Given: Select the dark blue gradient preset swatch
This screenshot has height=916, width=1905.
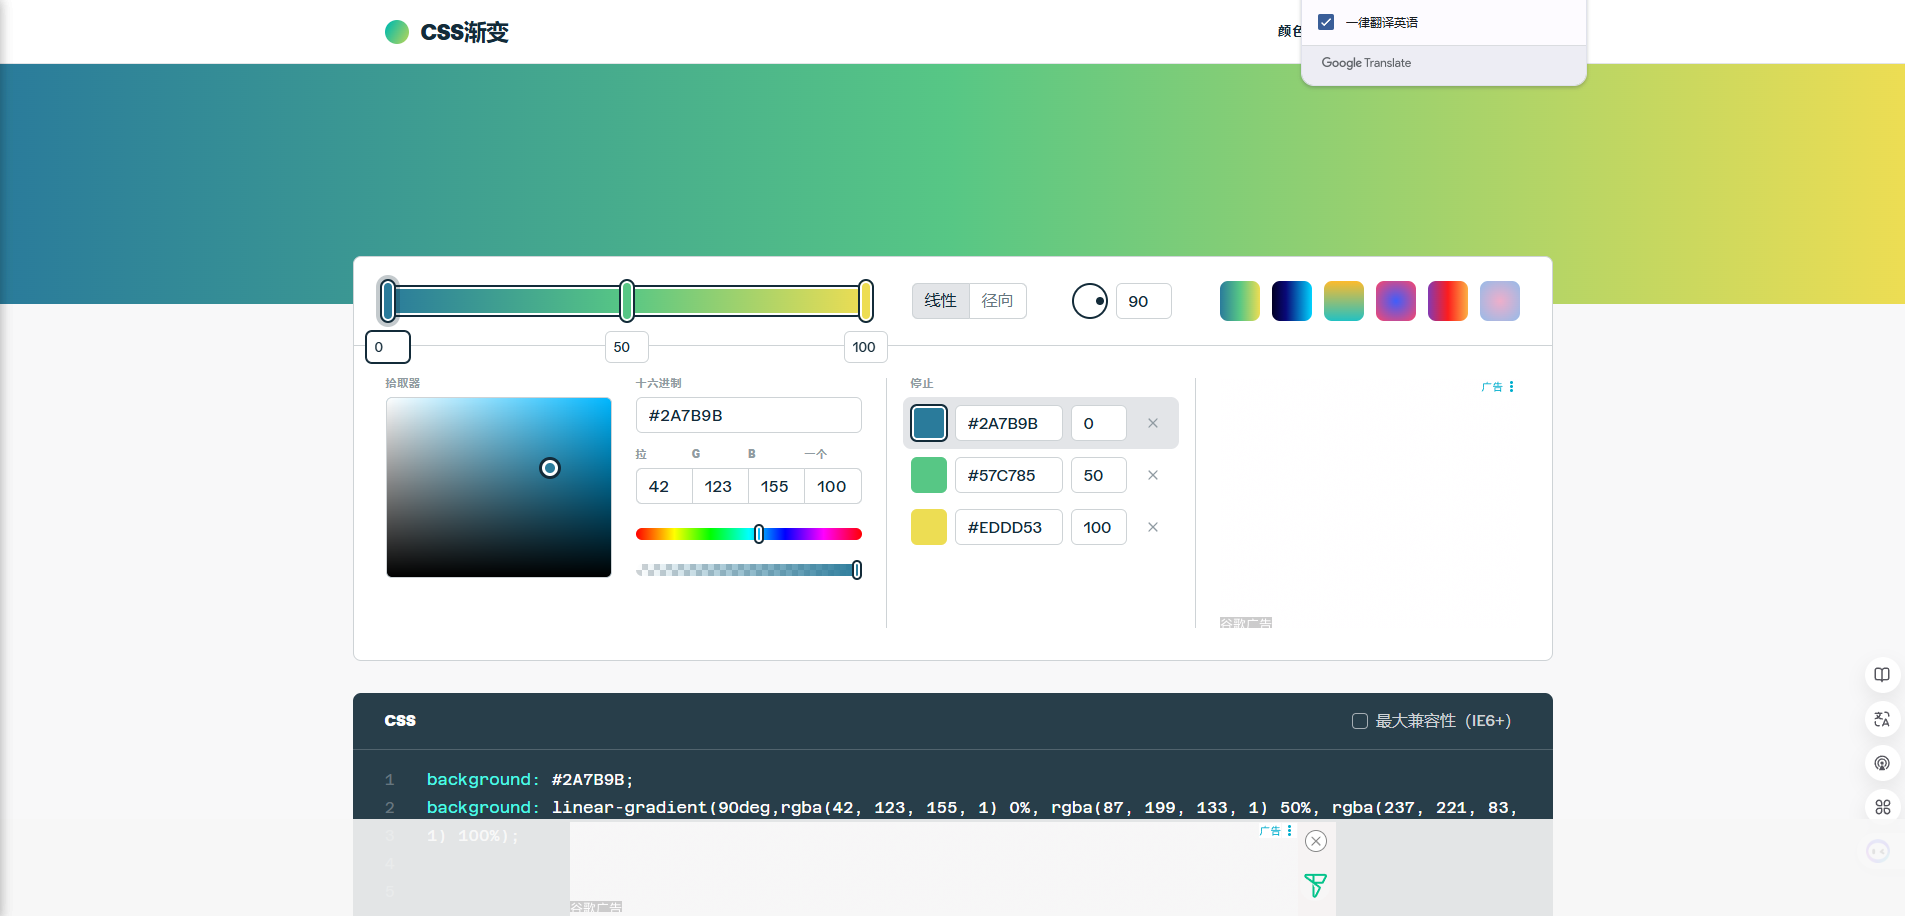Looking at the screenshot, I should [1292, 300].
